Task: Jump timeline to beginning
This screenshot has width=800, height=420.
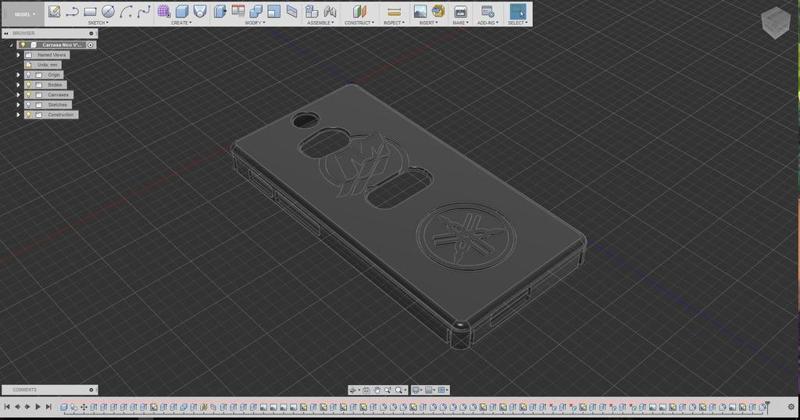Action: click(7, 407)
